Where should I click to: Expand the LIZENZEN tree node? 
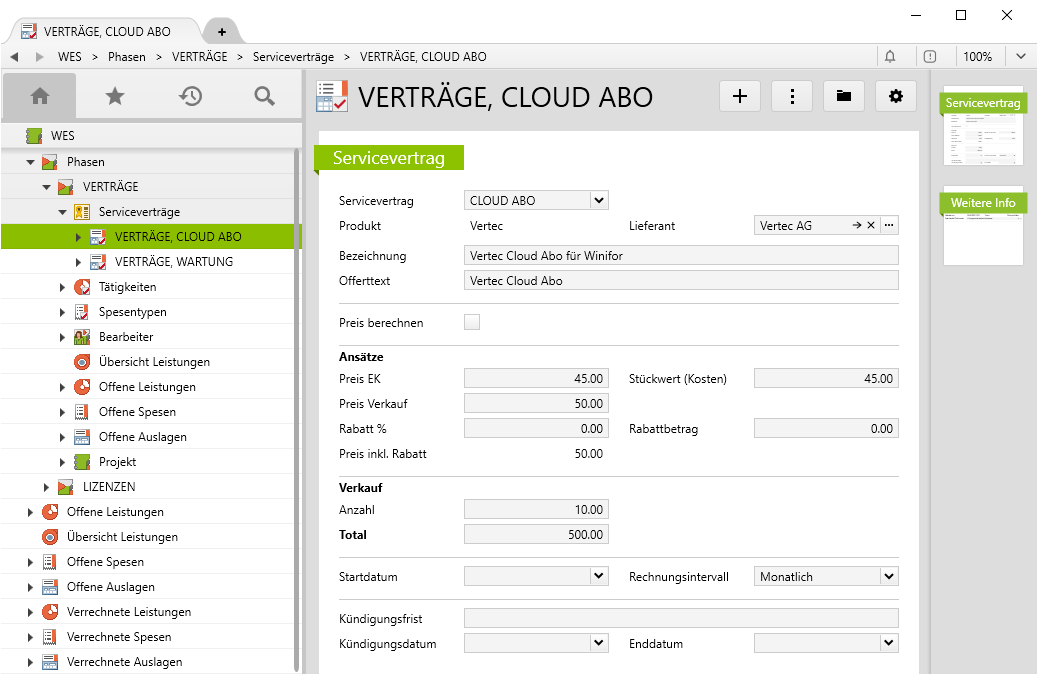click(x=47, y=487)
